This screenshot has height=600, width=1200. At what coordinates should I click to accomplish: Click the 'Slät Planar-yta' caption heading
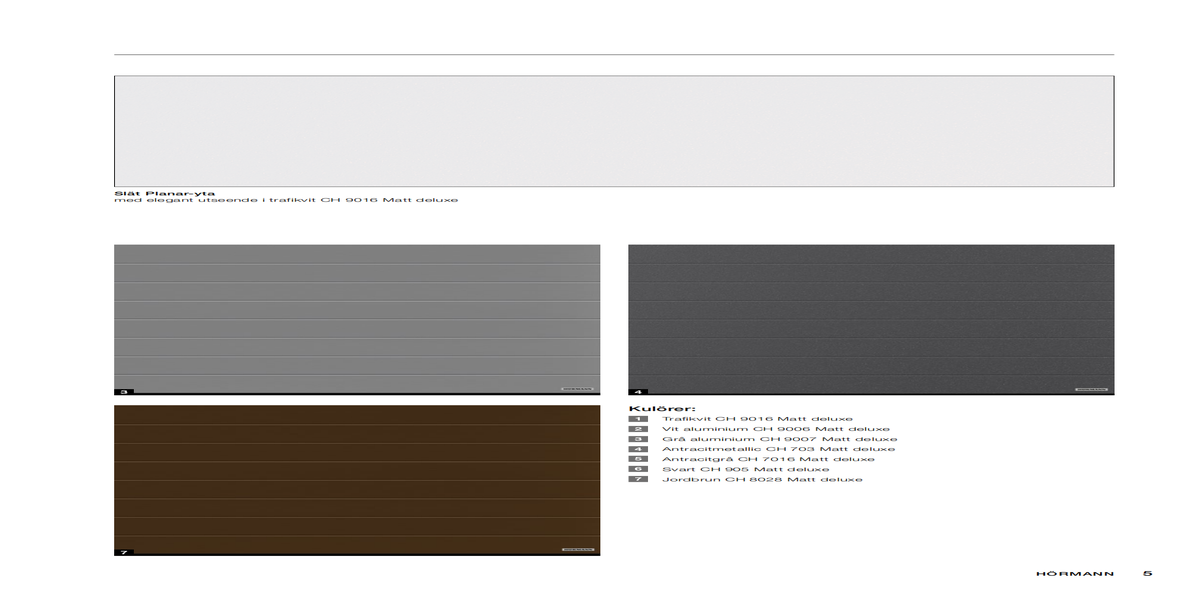[164, 193]
